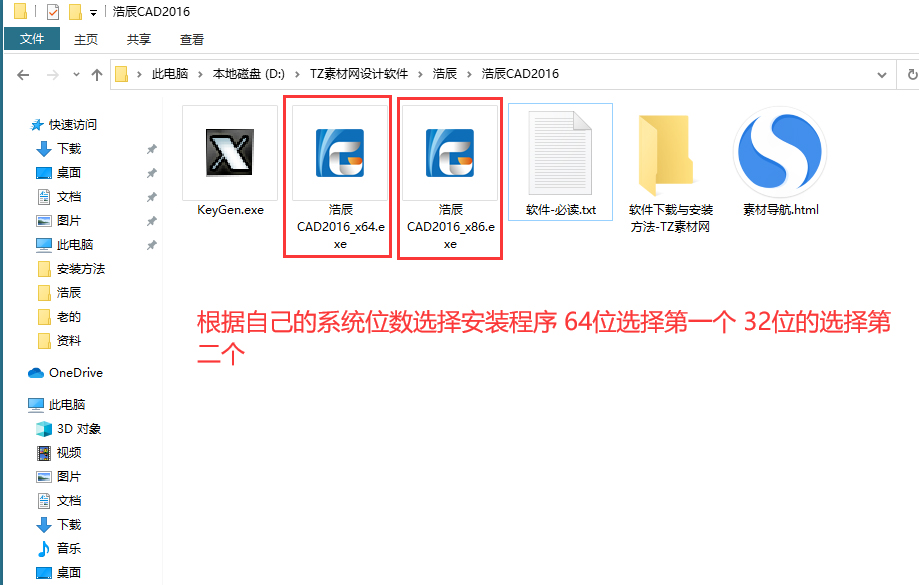Open pinned 此电脑 under quick access
Screen dimensions: 919x585
click(75, 244)
